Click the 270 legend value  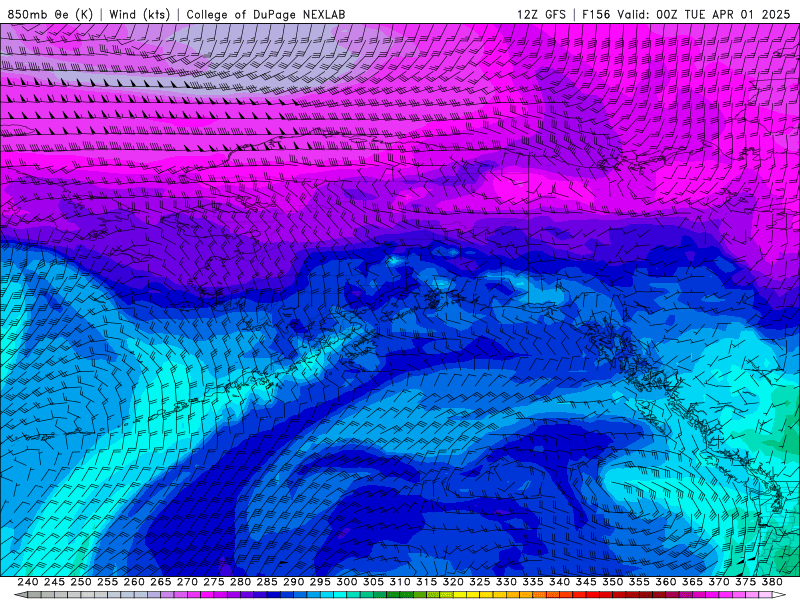coord(187,582)
